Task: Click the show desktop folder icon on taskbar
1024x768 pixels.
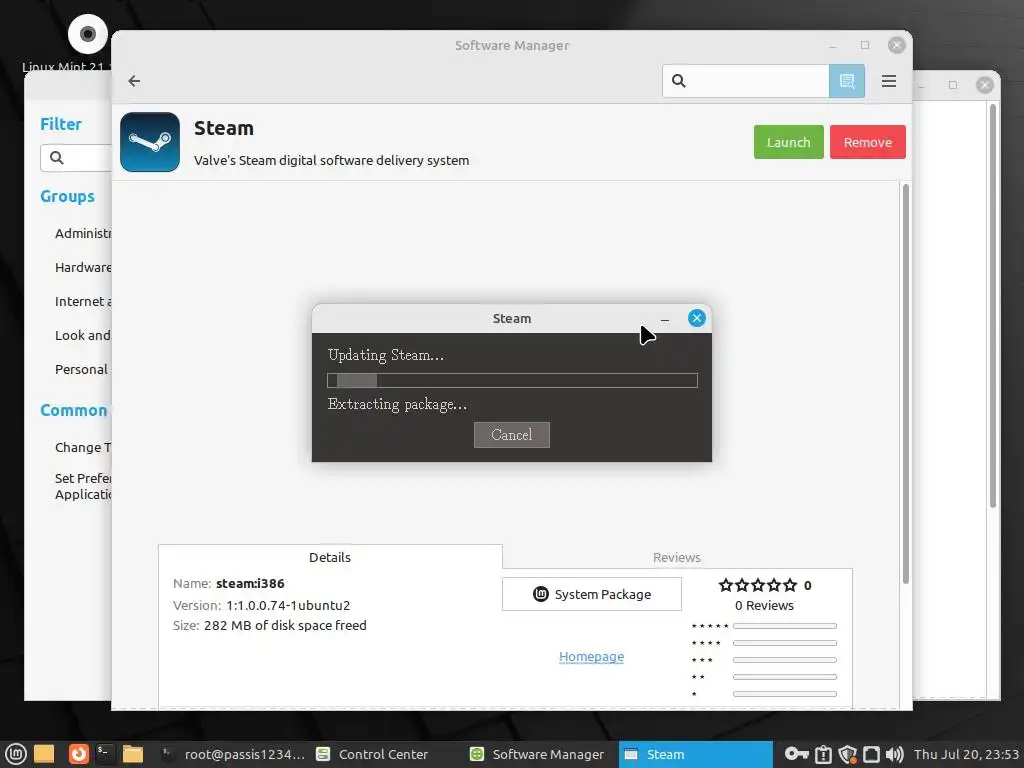Action: 44,754
